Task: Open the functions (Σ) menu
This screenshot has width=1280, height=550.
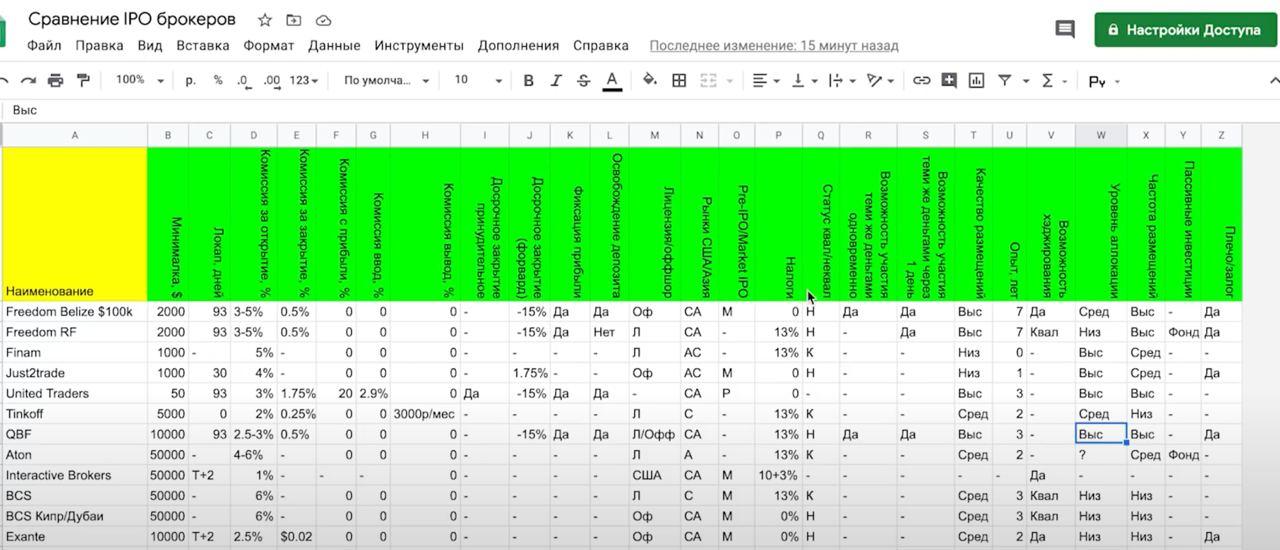Action: [1053, 81]
